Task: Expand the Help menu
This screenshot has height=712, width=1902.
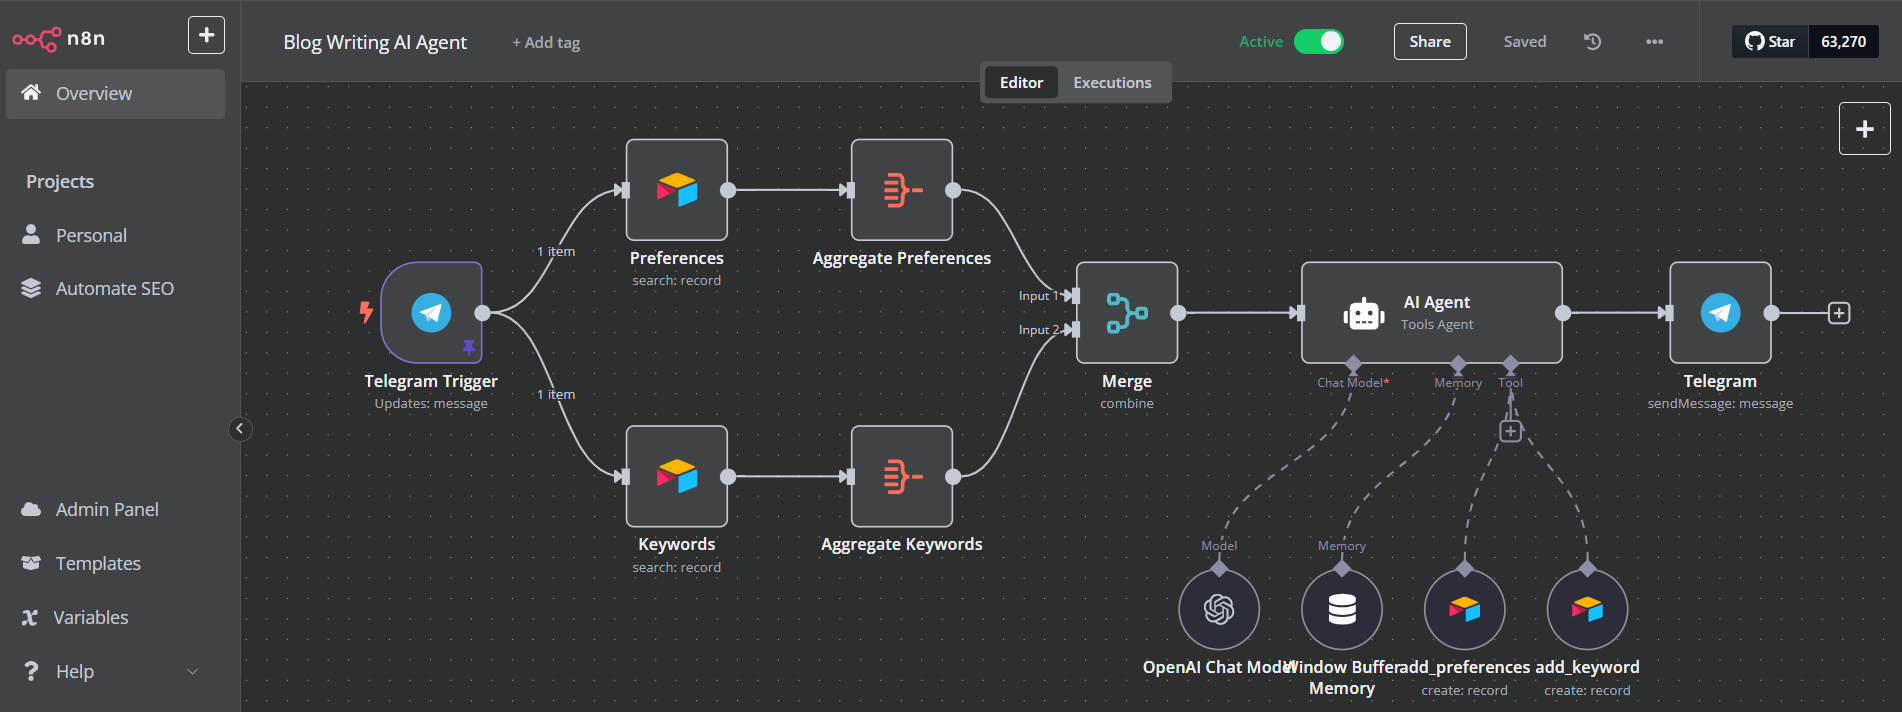Action: click(110, 671)
